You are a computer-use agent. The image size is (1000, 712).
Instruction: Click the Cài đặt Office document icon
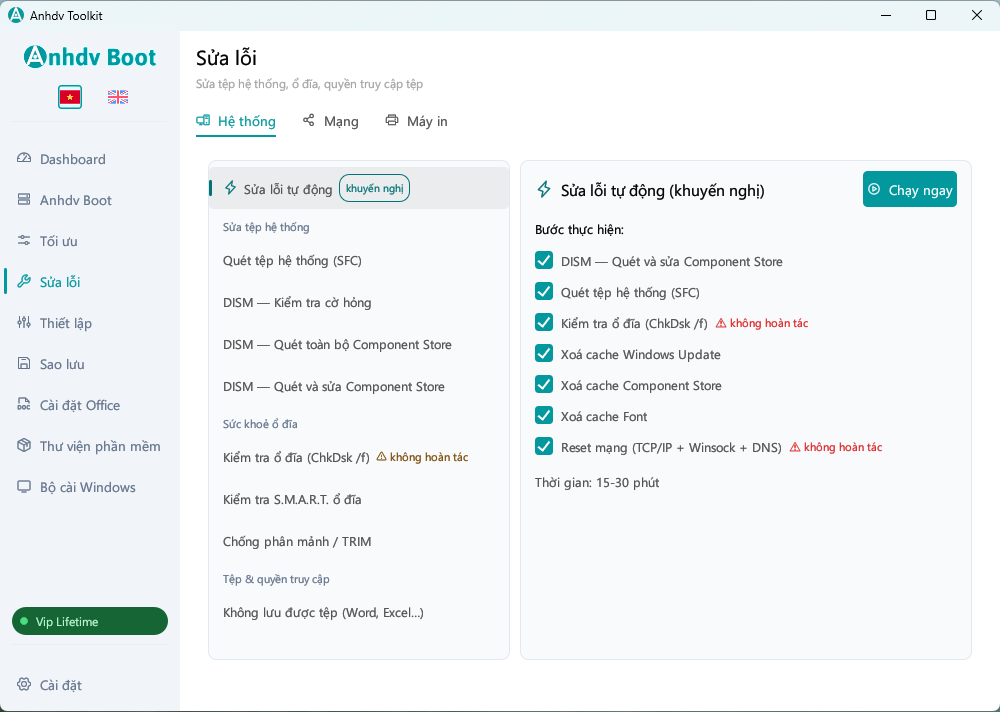pyautogui.click(x=24, y=404)
